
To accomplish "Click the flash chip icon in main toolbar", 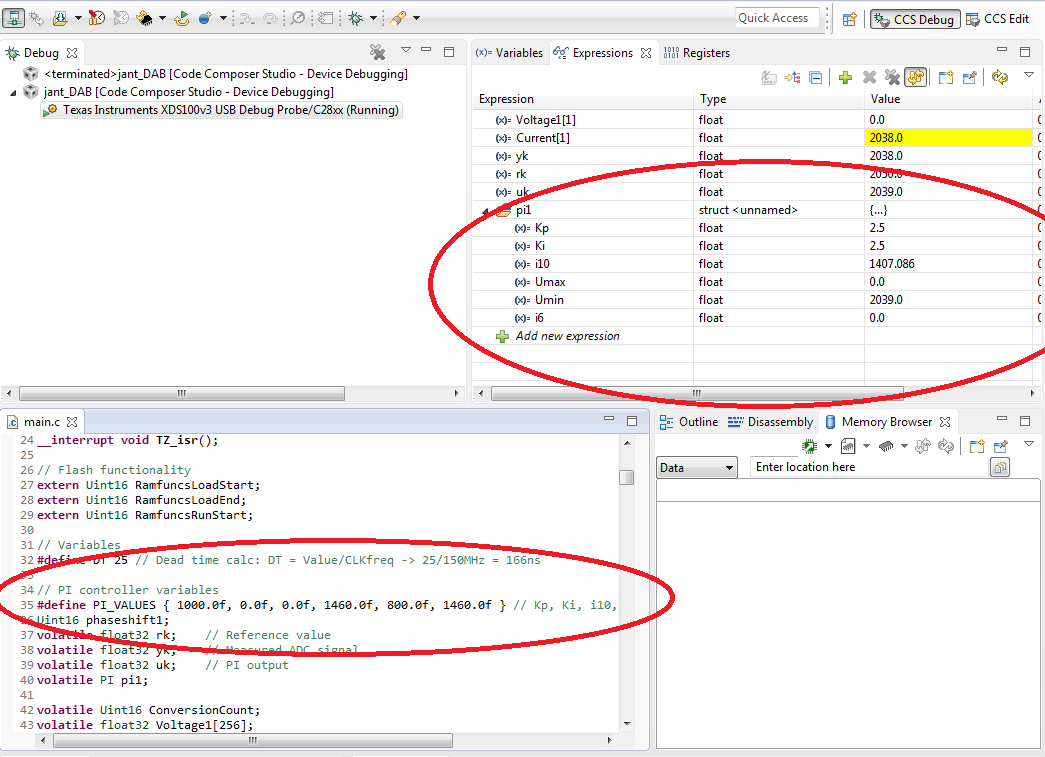I will pyautogui.click(x=144, y=18).
